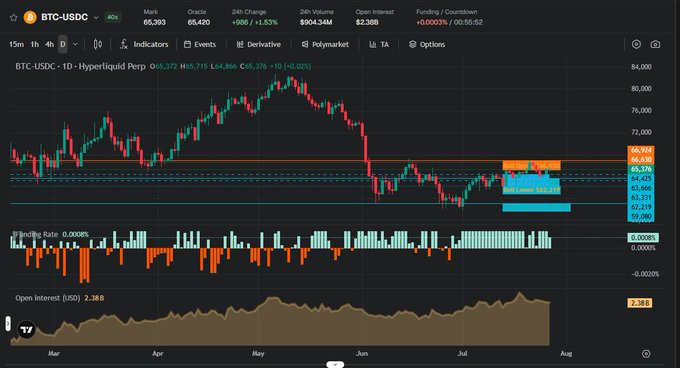This screenshot has width=680, height=368.
Task: Open chart settings circular icon in toolbar
Action: (x=636, y=44)
